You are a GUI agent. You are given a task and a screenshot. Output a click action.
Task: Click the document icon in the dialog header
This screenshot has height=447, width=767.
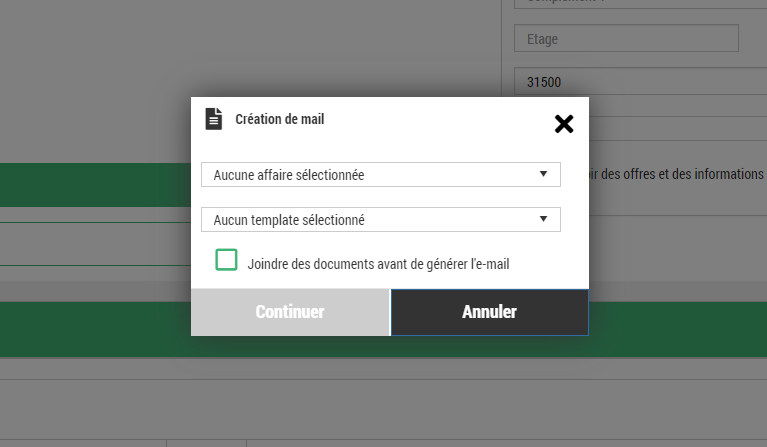(213, 119)
